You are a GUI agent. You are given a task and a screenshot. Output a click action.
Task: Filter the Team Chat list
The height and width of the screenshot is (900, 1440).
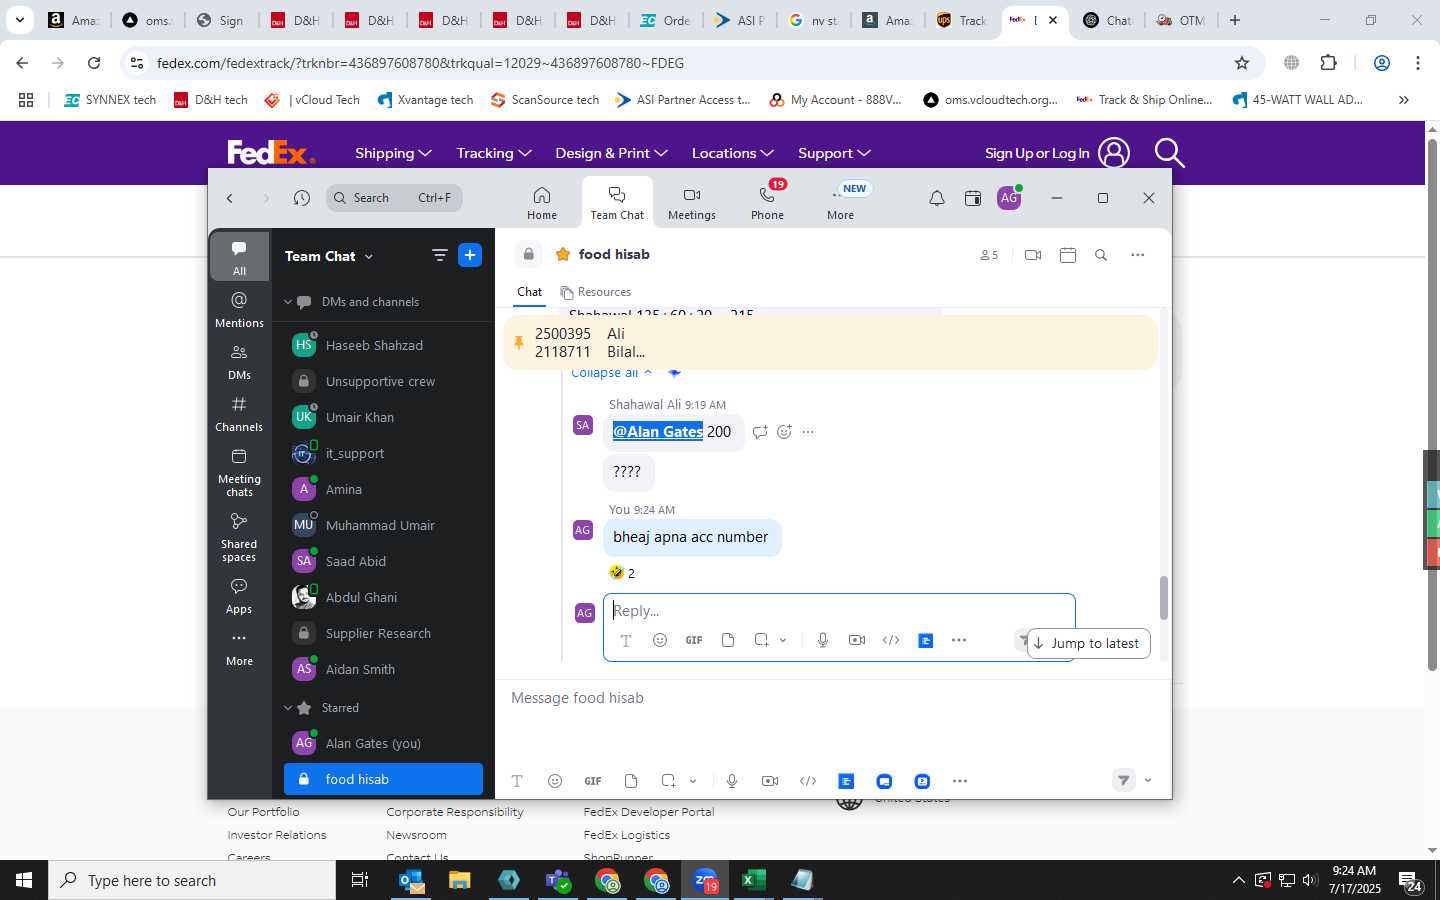439,255
